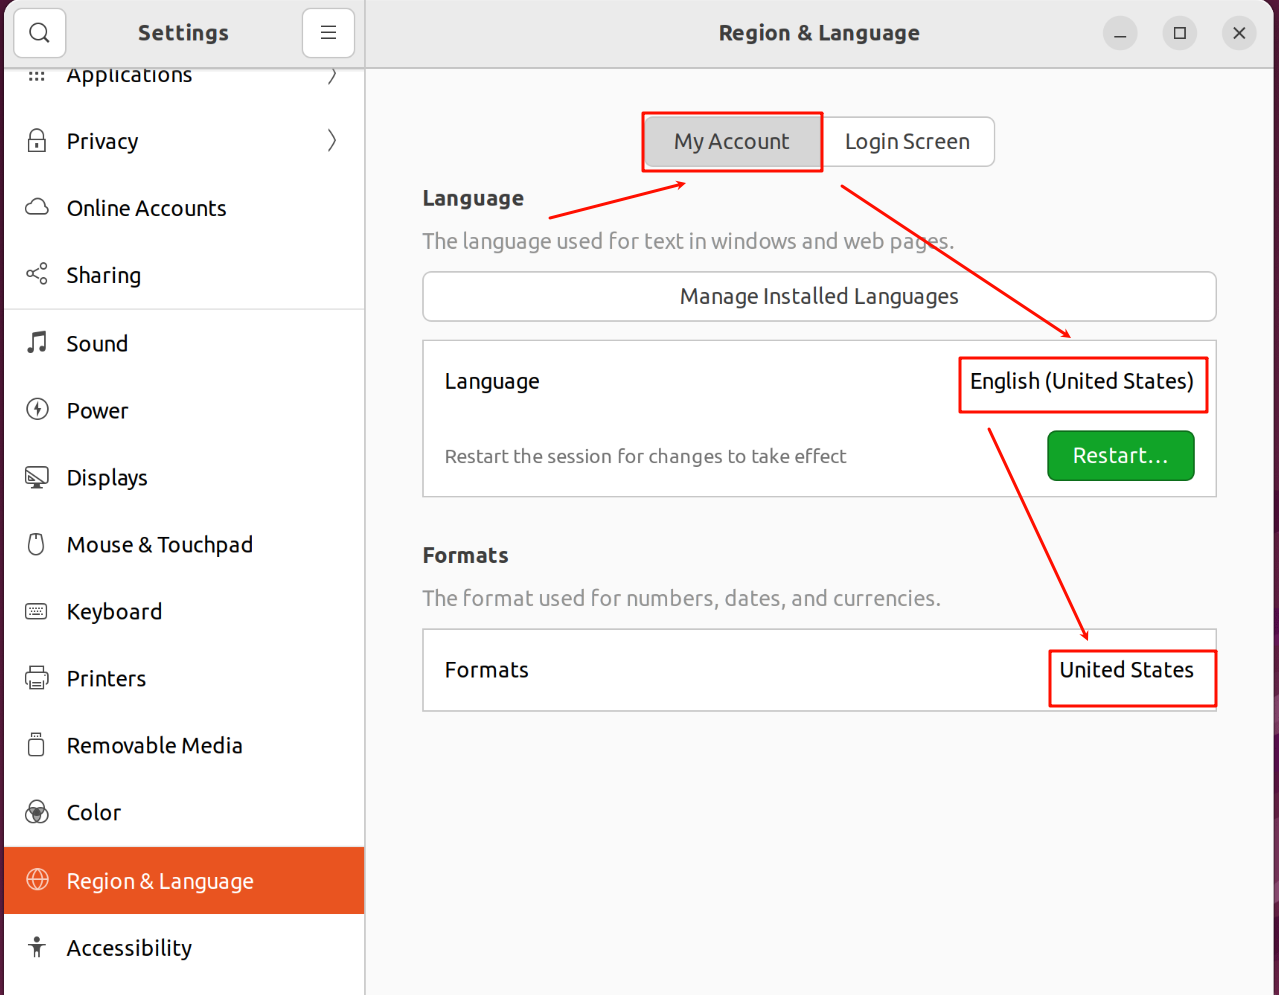This screenshot has width=1279, height=995.
Task: Open the Formats United States selector
Action: (1127, 670)
